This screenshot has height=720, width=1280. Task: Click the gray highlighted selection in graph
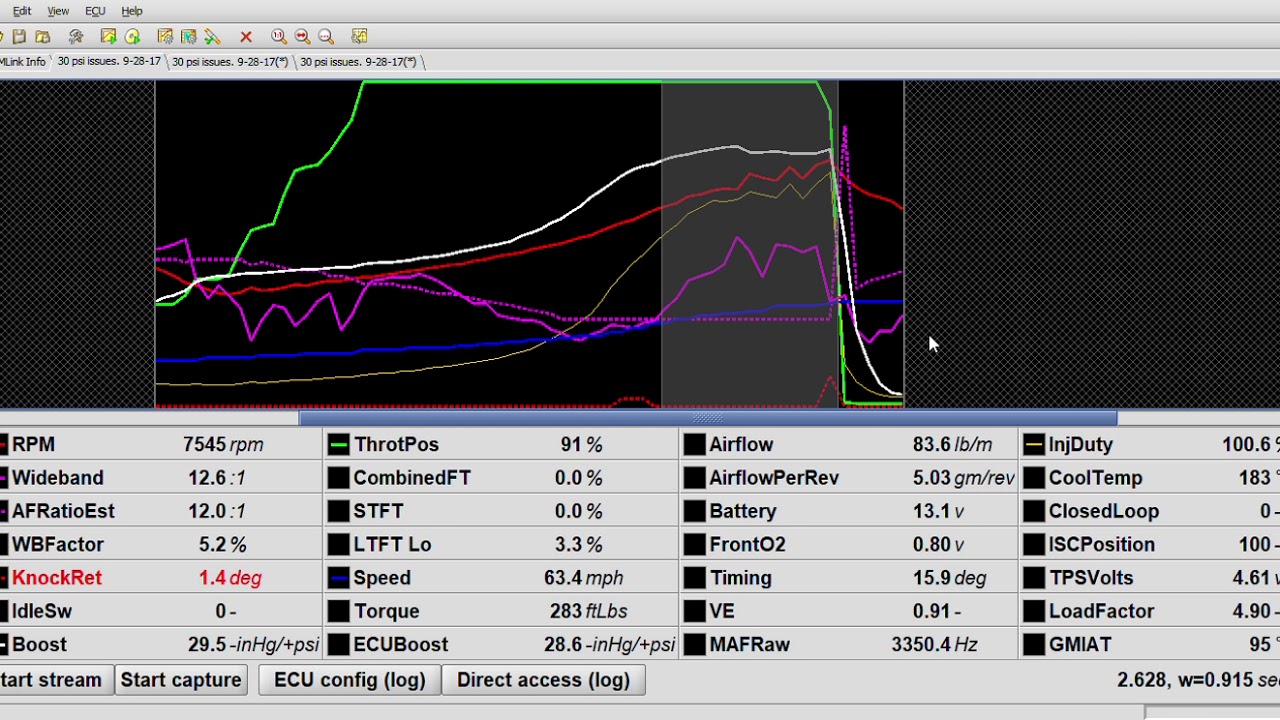point(749,244)
